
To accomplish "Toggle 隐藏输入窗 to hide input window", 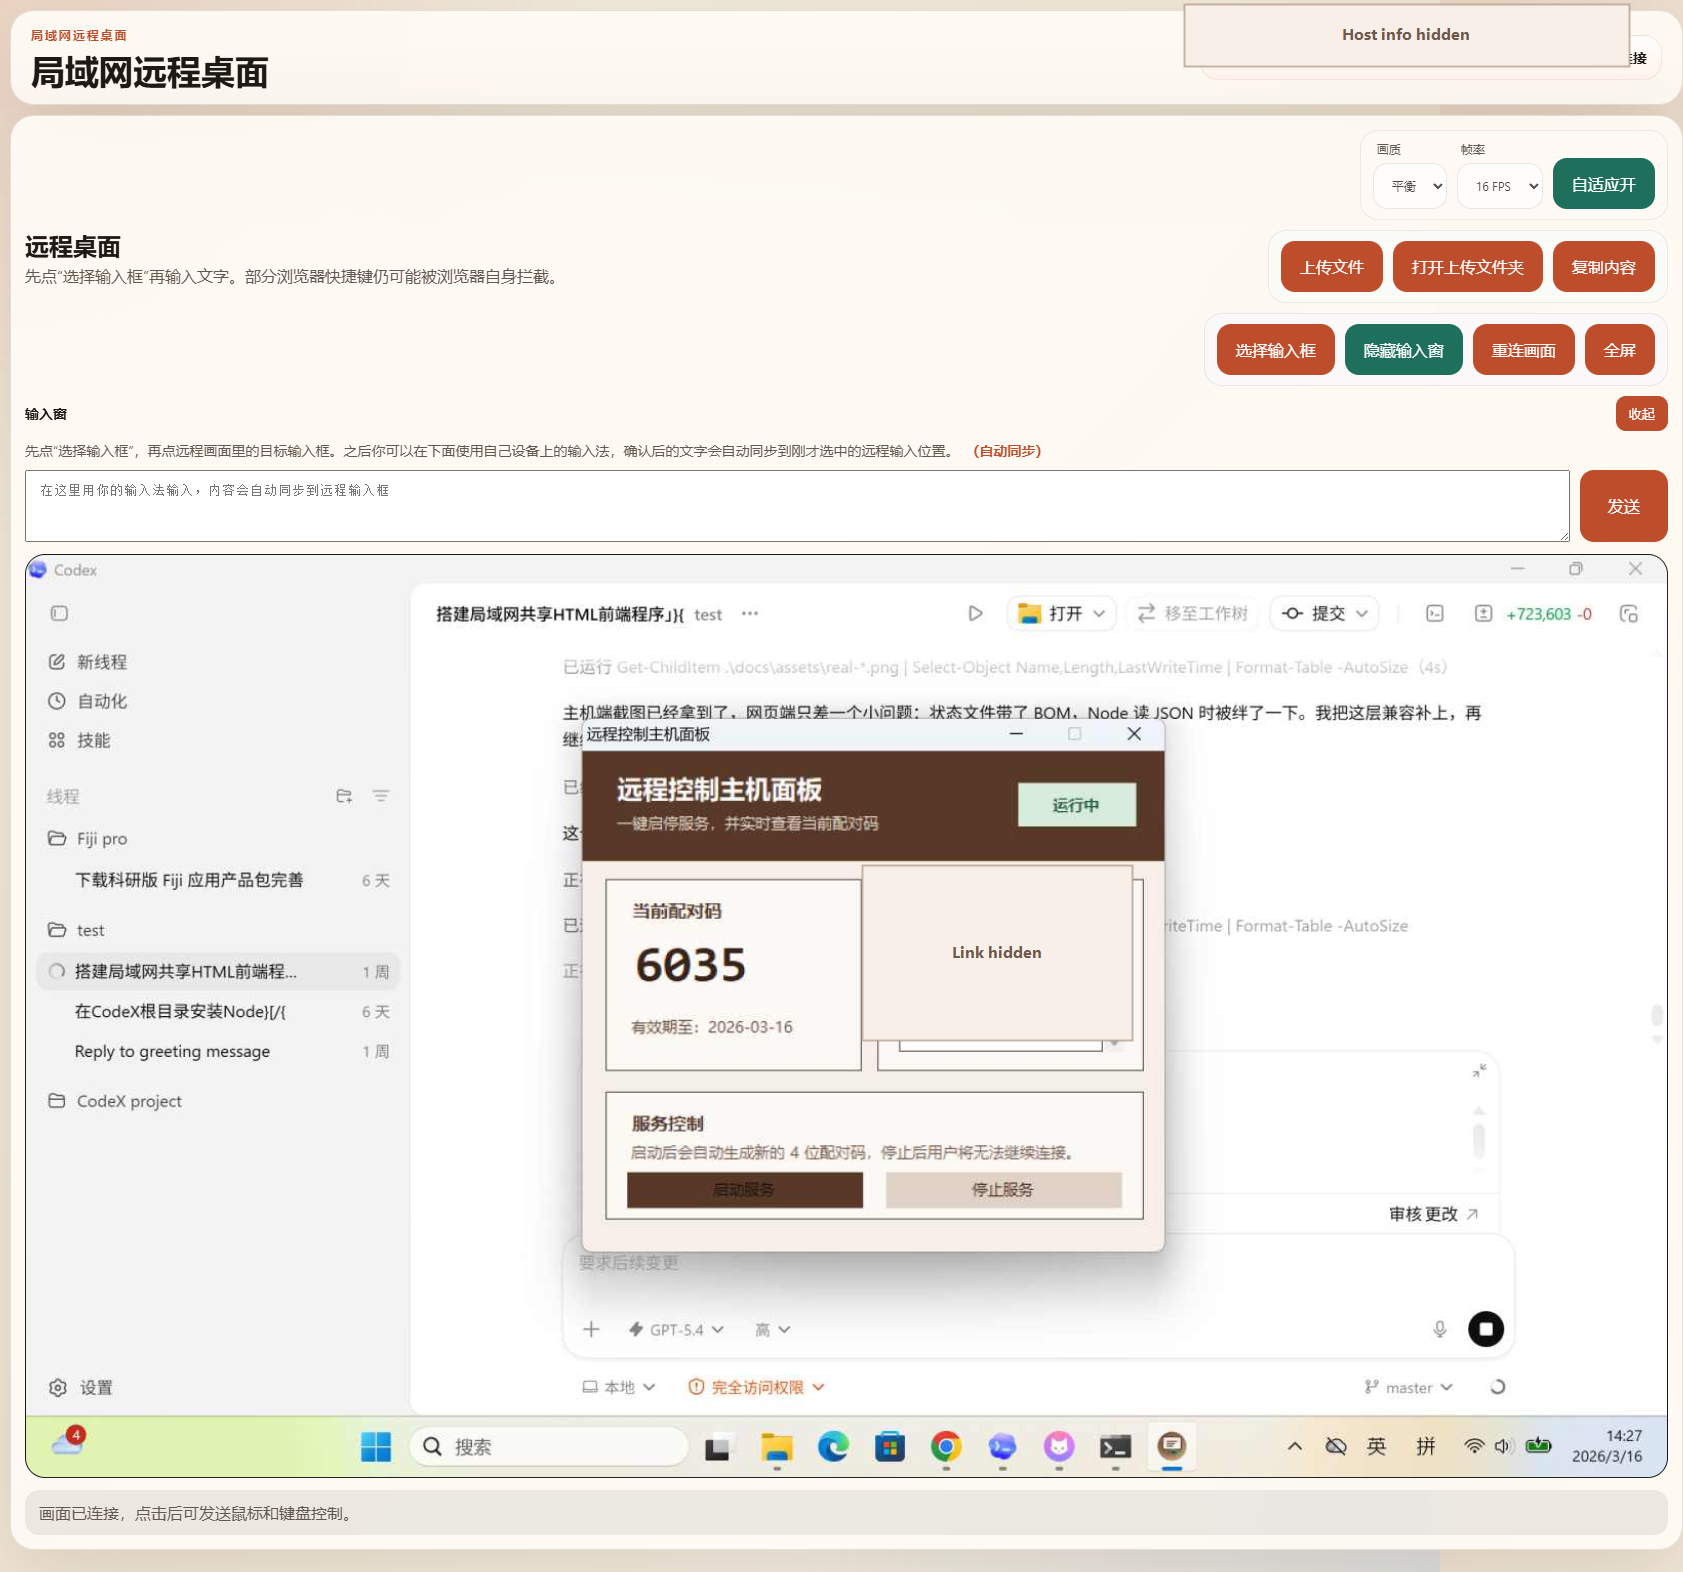I will (x=1403, y=349).
